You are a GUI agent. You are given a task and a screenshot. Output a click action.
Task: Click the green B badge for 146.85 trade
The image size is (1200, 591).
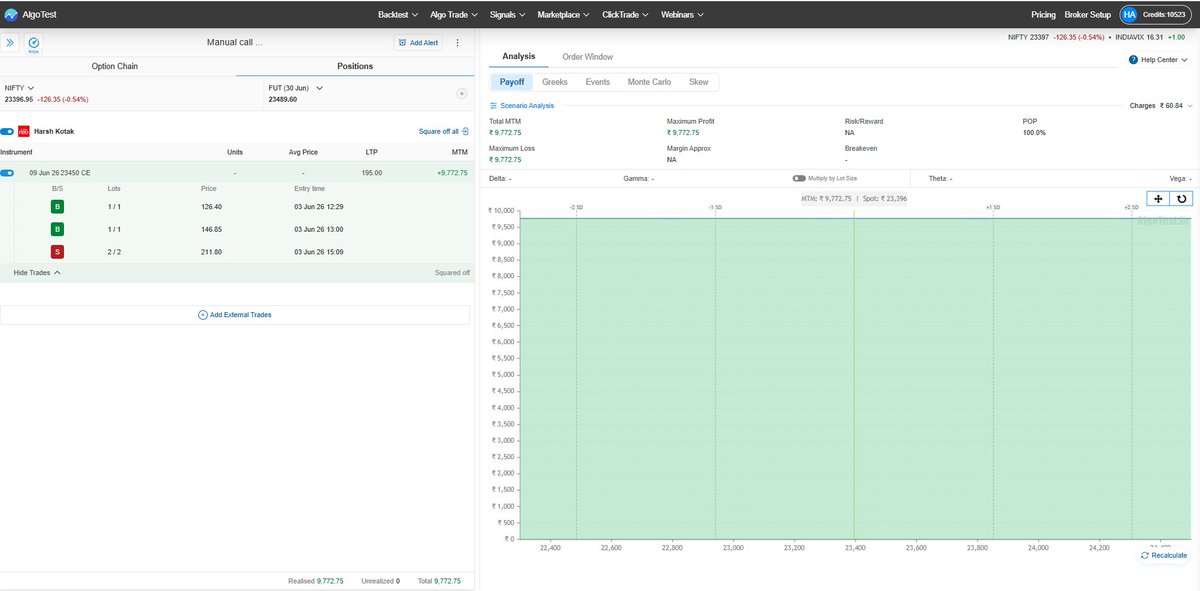[x=58, y=229]
